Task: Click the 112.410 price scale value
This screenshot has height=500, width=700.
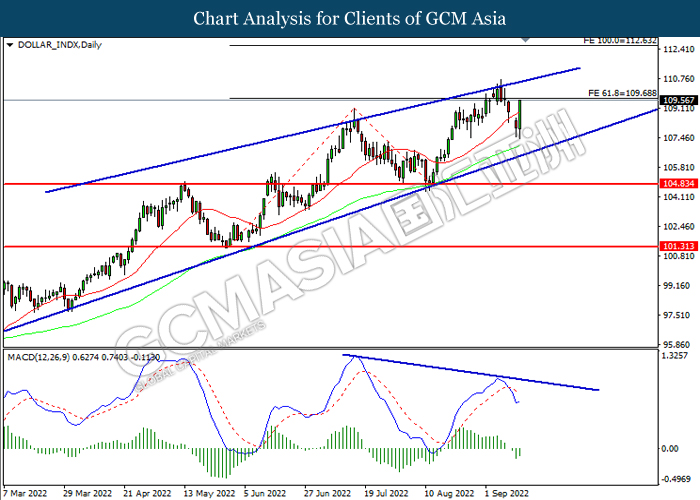Action: pyautogui.click(x=679, y=49)
